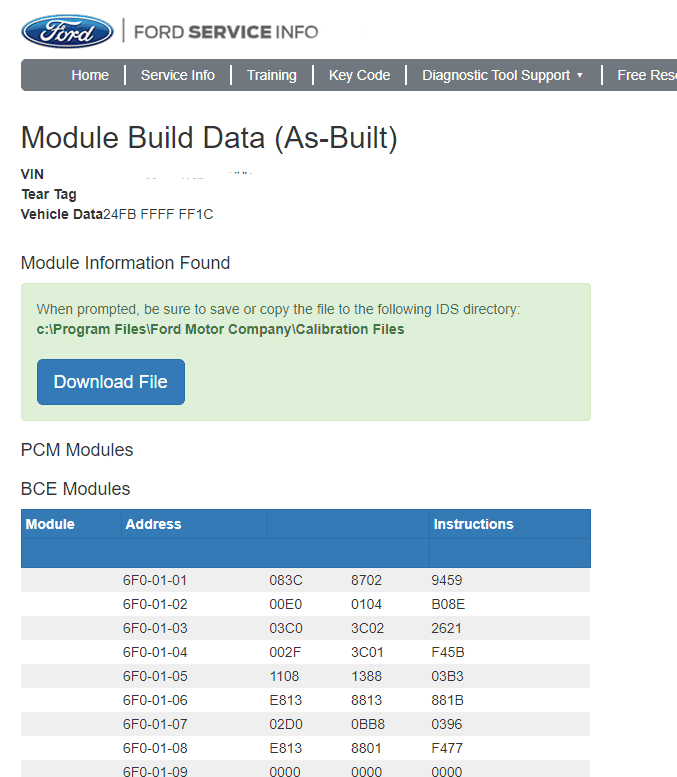Click the Instructions column header
The image size is (677, 777).
tap(473, 524)
